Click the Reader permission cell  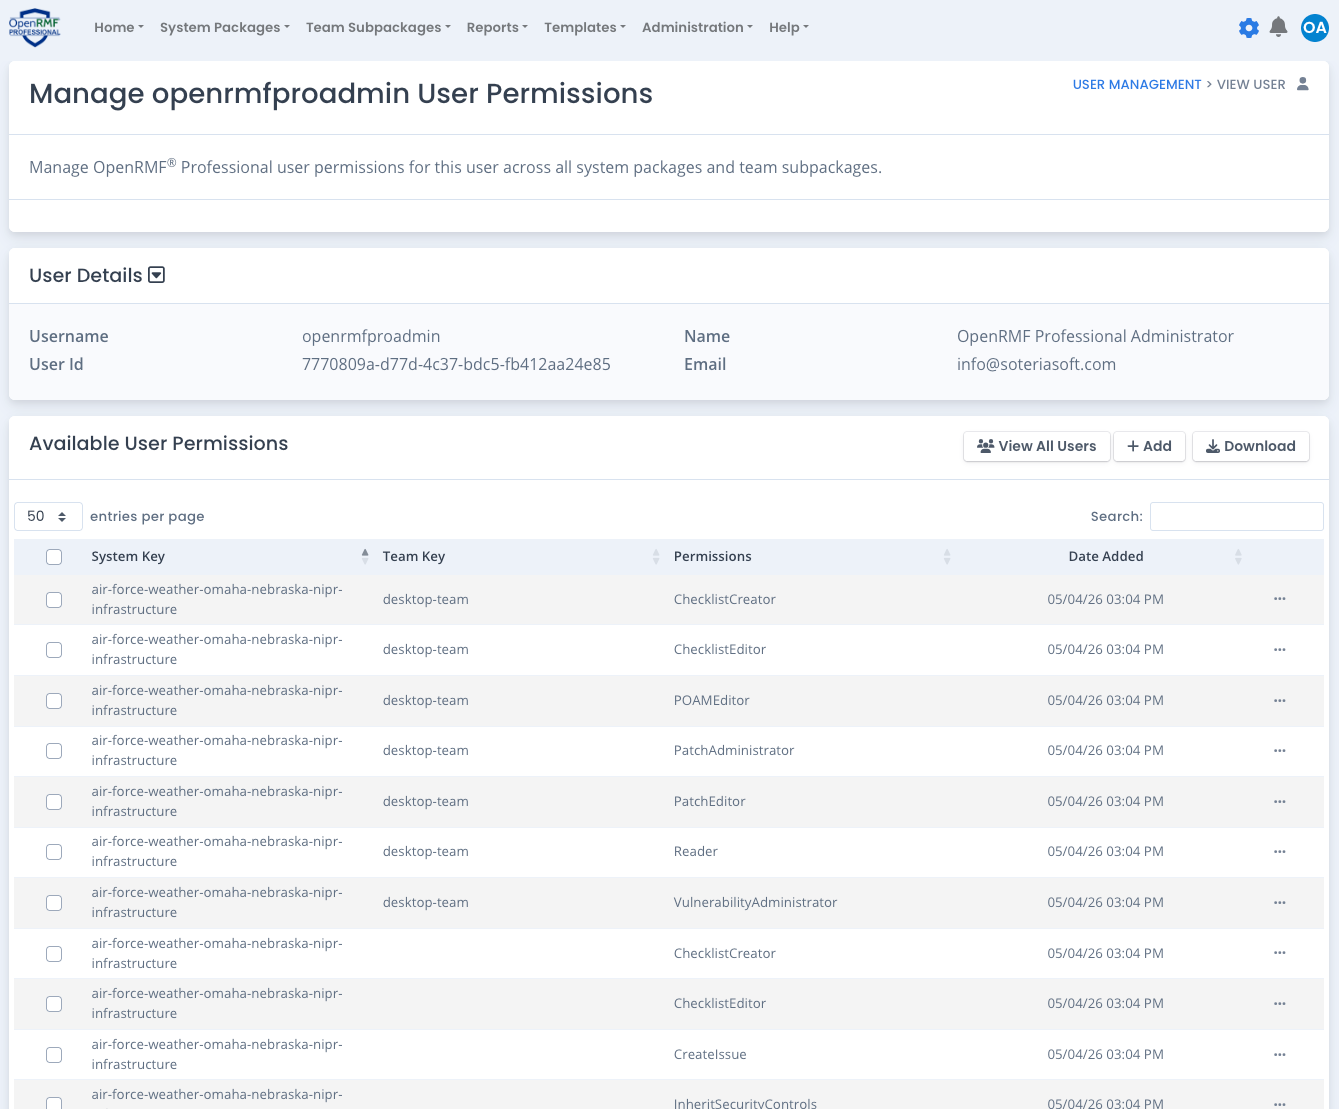pyautogui.click(x=696, y=851)
